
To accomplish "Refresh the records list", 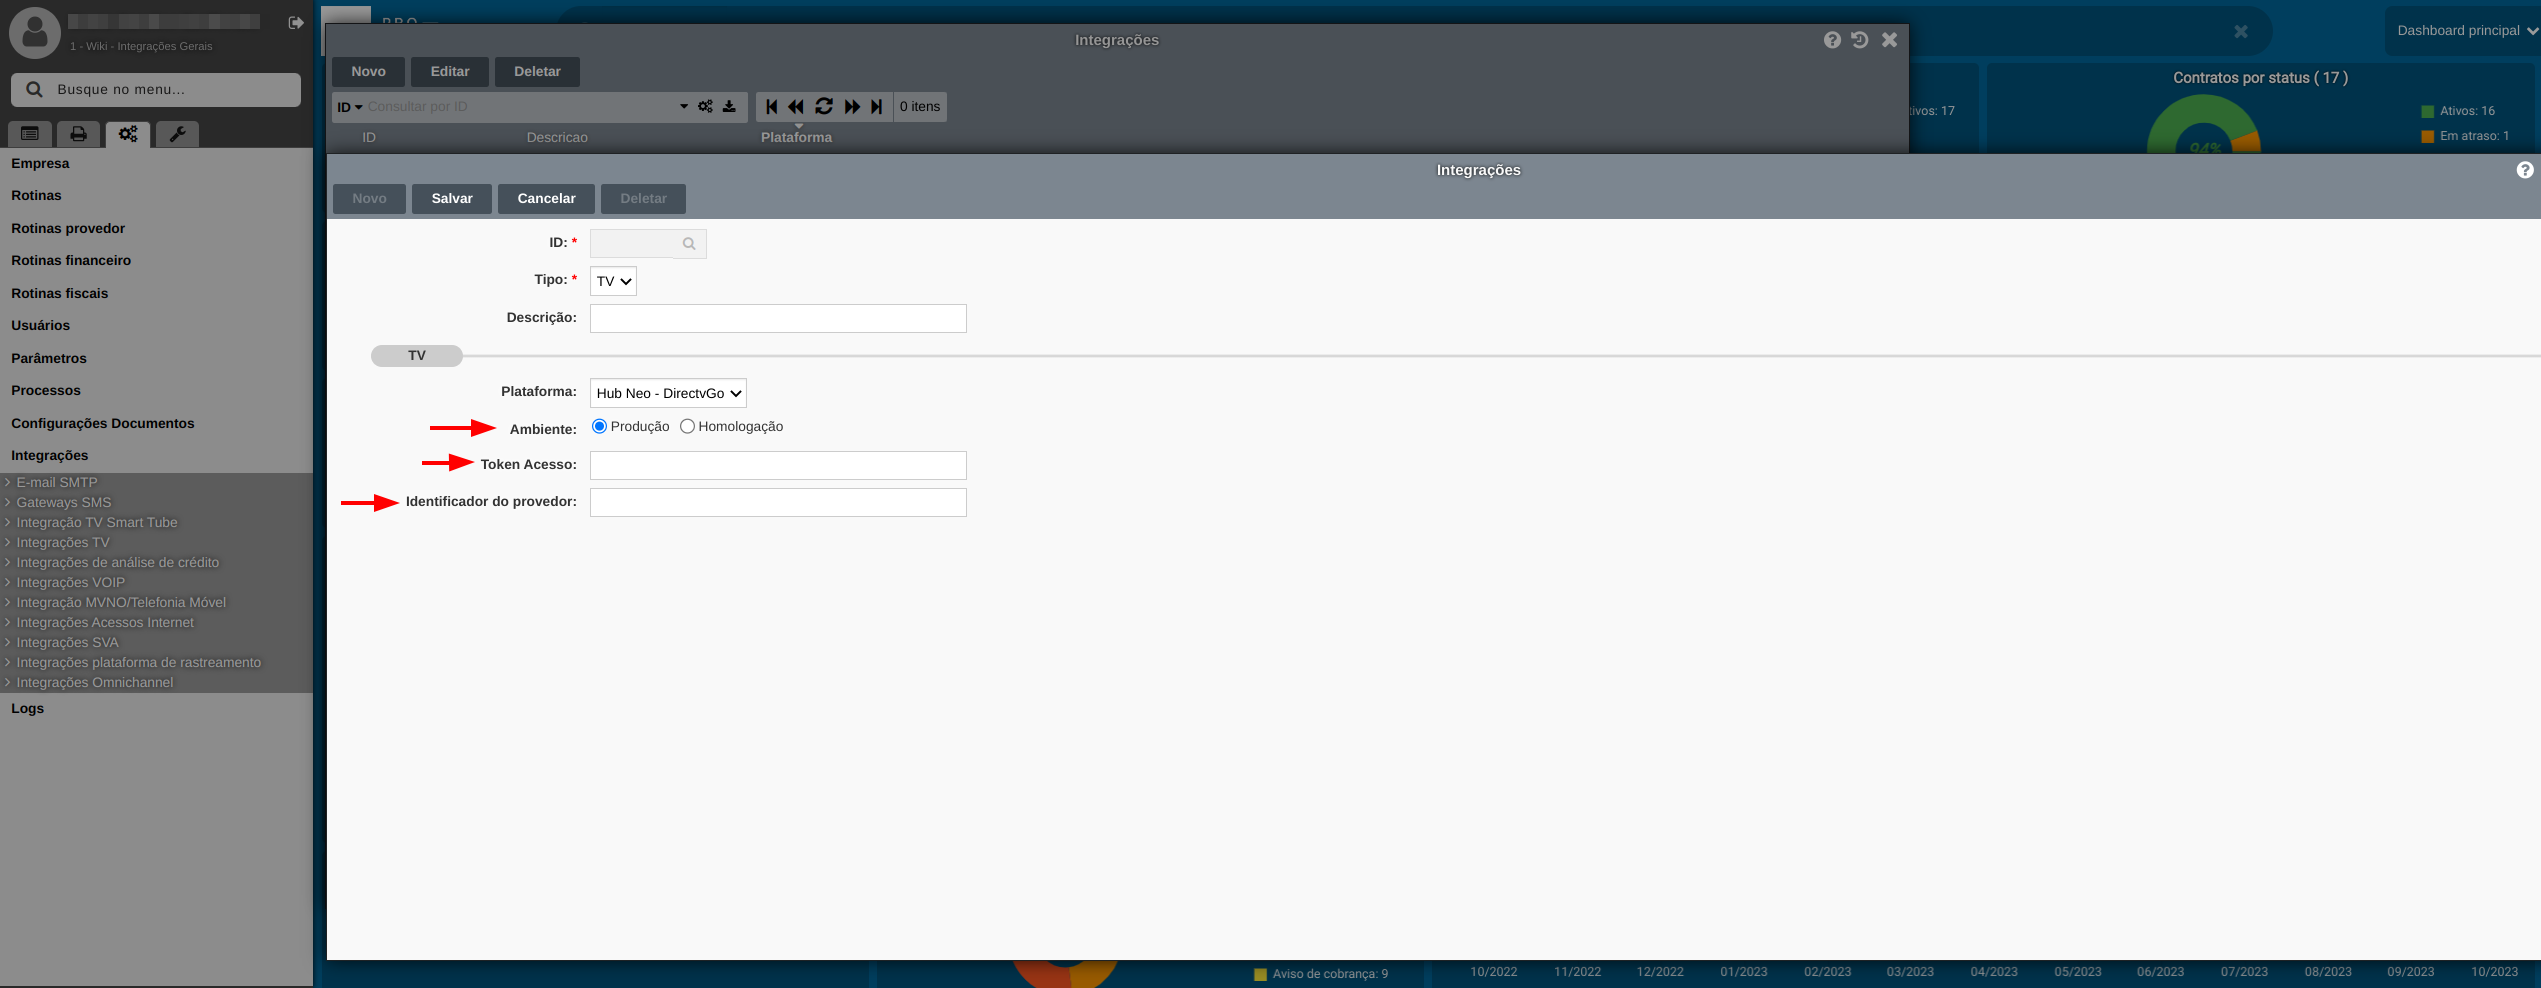I will [824, 106].
